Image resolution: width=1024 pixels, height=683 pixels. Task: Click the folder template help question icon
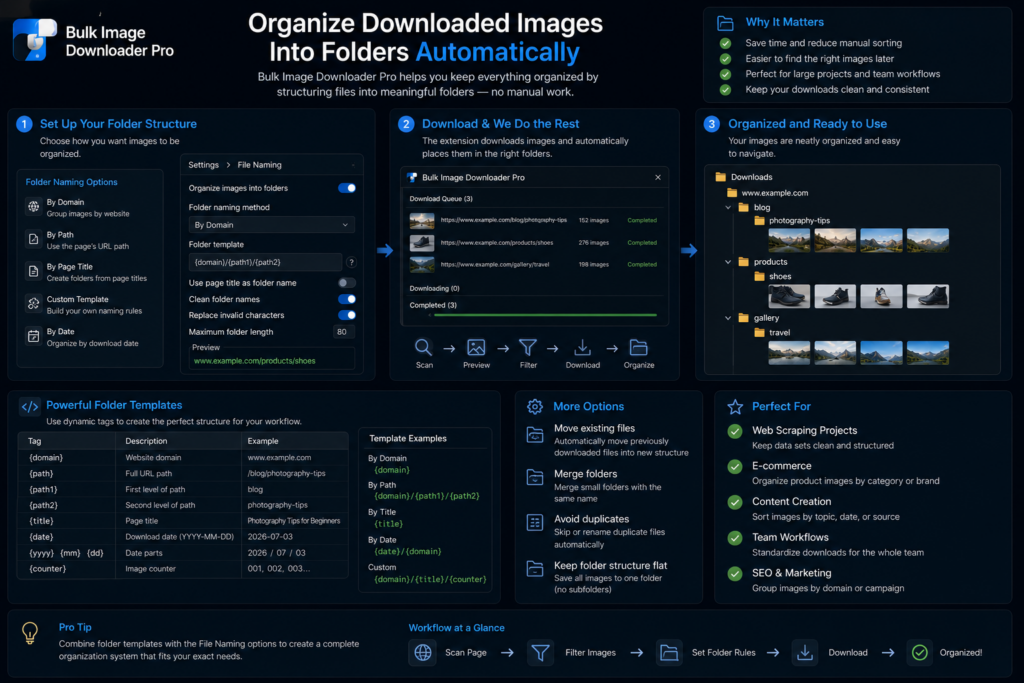click(351, 262)
